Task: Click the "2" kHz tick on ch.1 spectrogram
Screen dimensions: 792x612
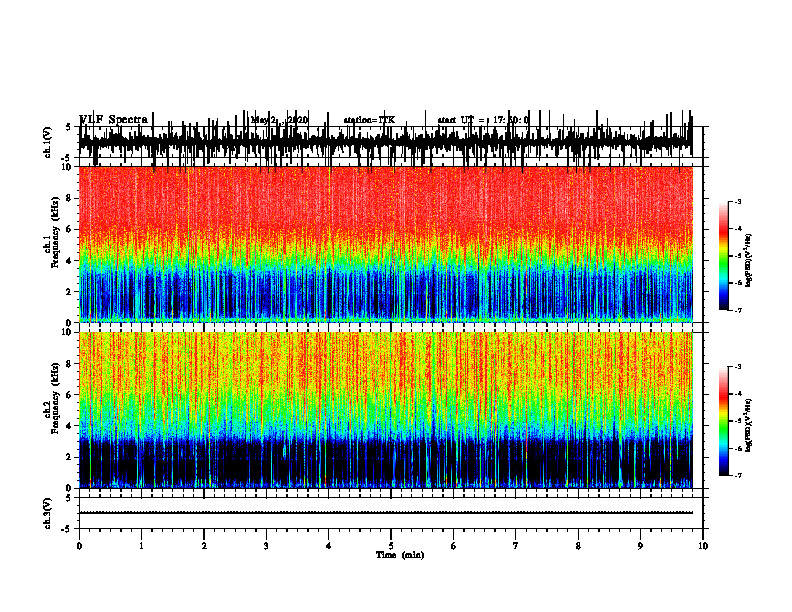Action: (x=69, y=291)
